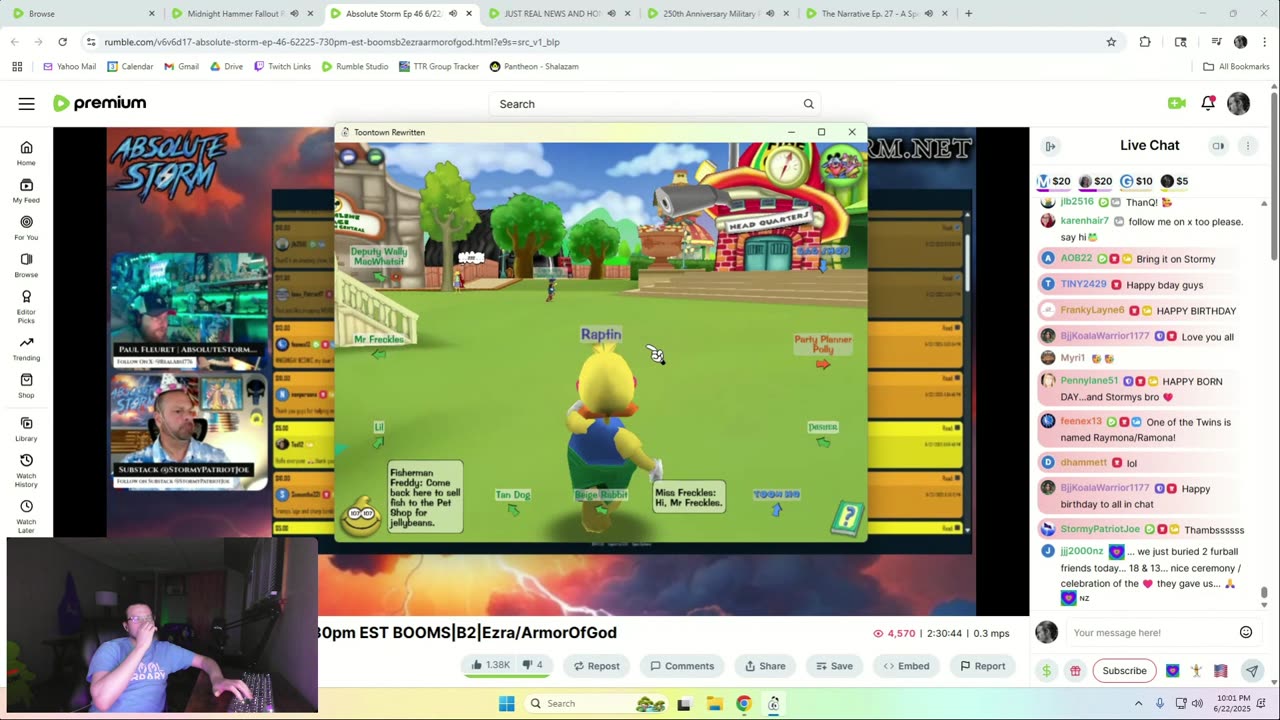
Task: Pop out the Live Chat window
Action: tap(1218, 146)
